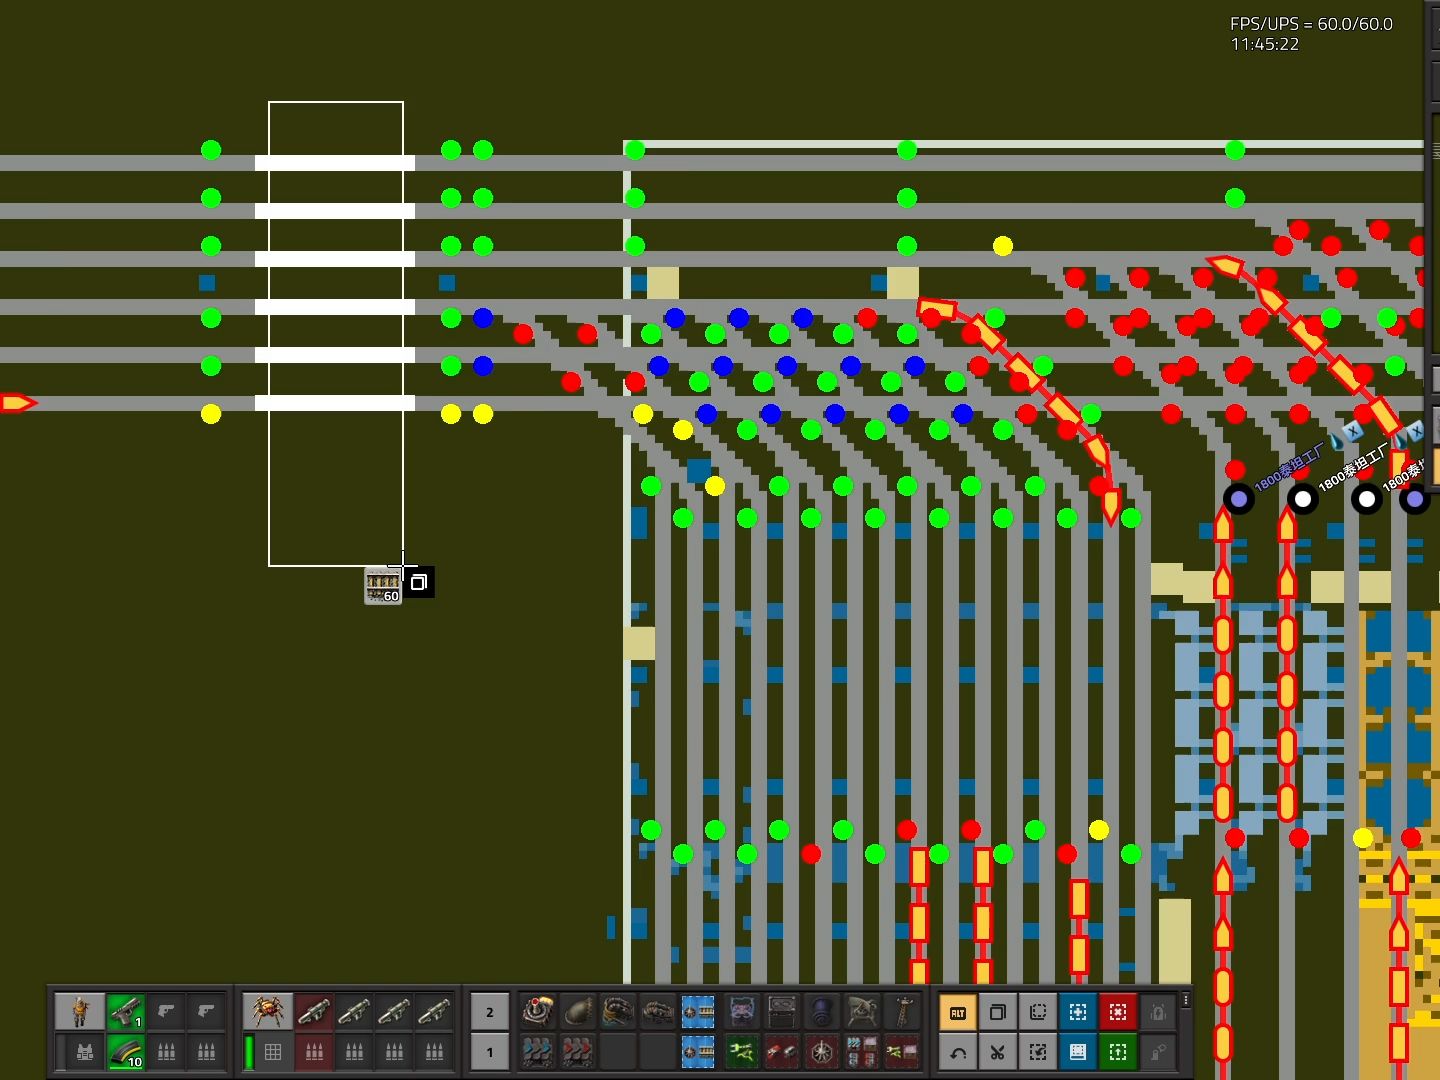Toggle the exoskeleton shortcut
1440x1080 pixels.
[1158, 1052]
